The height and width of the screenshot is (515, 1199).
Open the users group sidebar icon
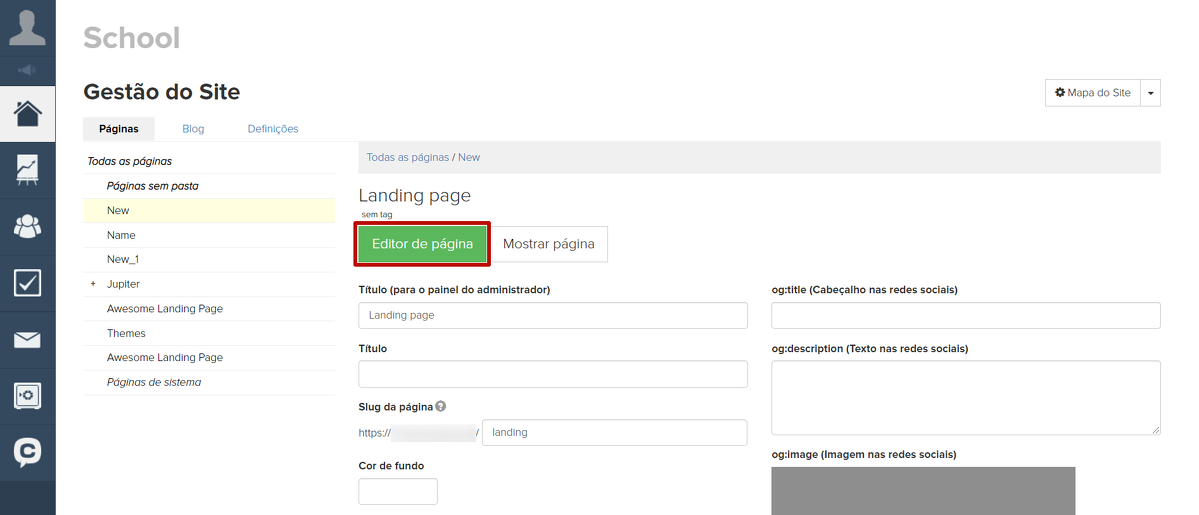[x=27, y=226]
